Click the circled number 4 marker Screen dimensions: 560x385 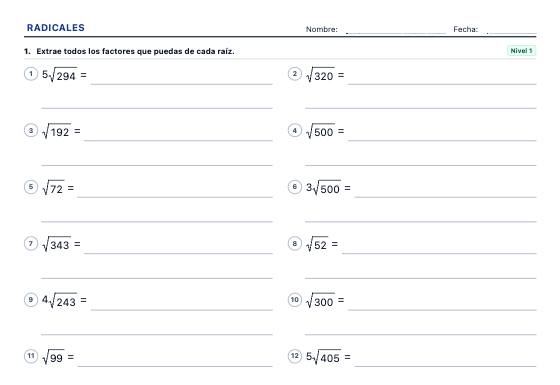[295, 130]
